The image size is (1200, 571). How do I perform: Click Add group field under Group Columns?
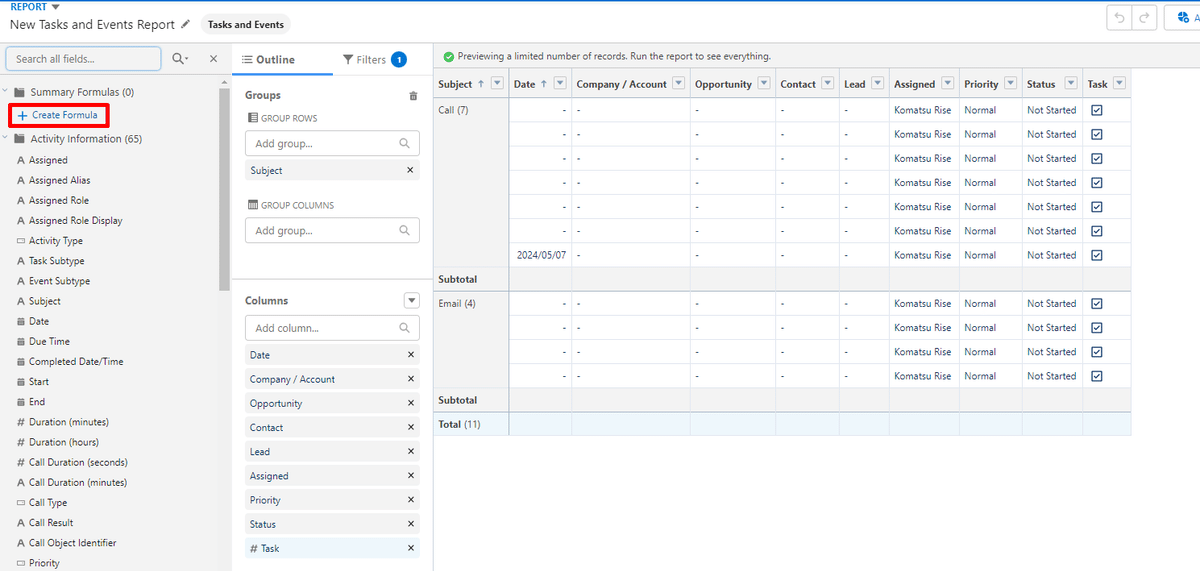332,230
